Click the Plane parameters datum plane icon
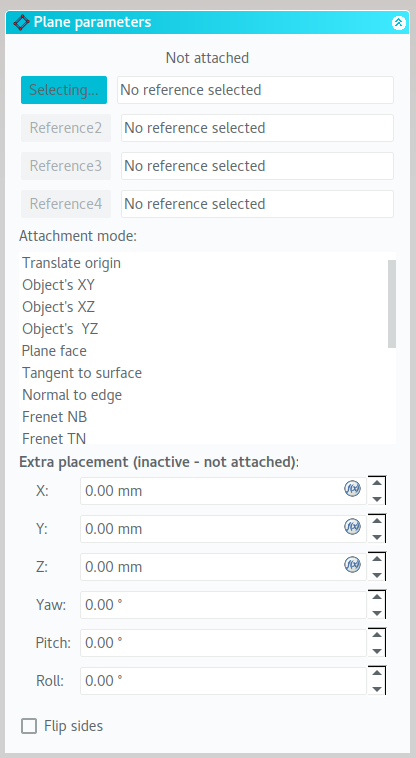The width and height of the screenshot is (416, 758). point(21,22)
